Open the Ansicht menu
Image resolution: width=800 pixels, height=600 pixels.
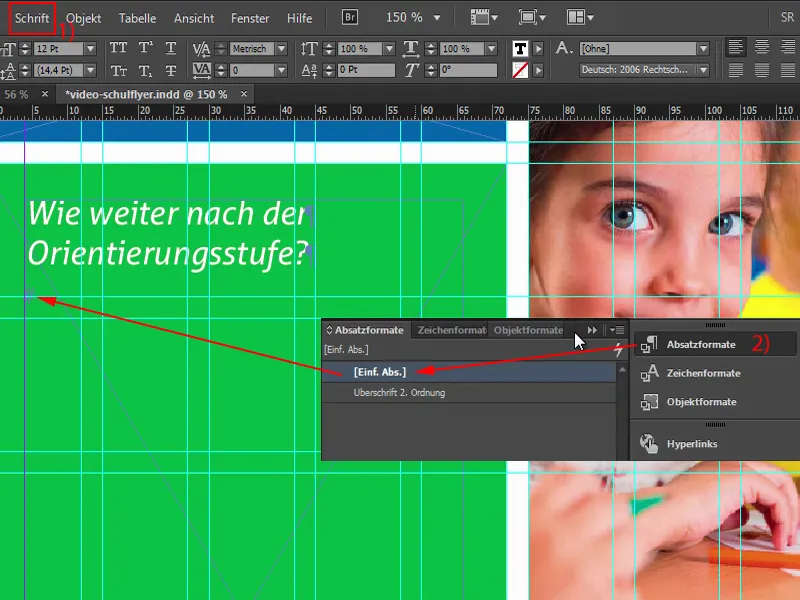click(x=194, y=18)
